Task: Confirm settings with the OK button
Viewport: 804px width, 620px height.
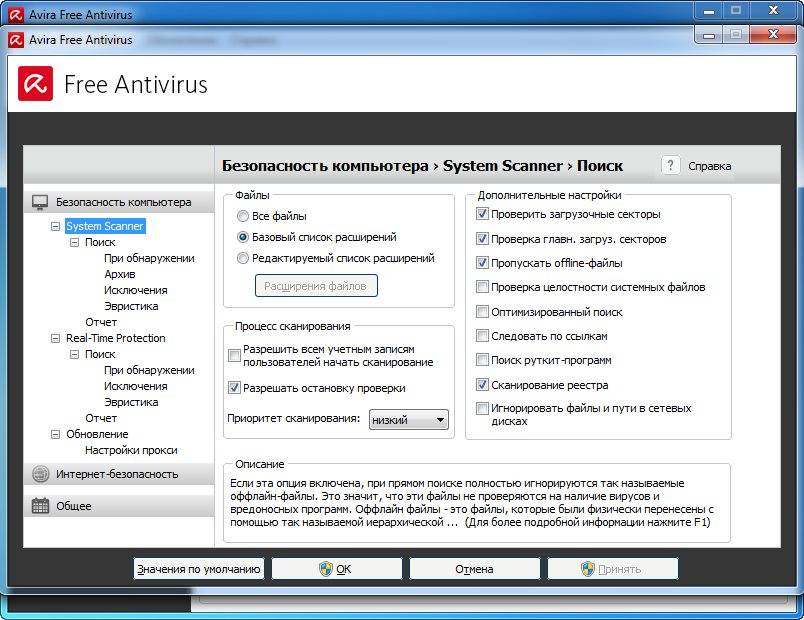Action: [336, 569]
